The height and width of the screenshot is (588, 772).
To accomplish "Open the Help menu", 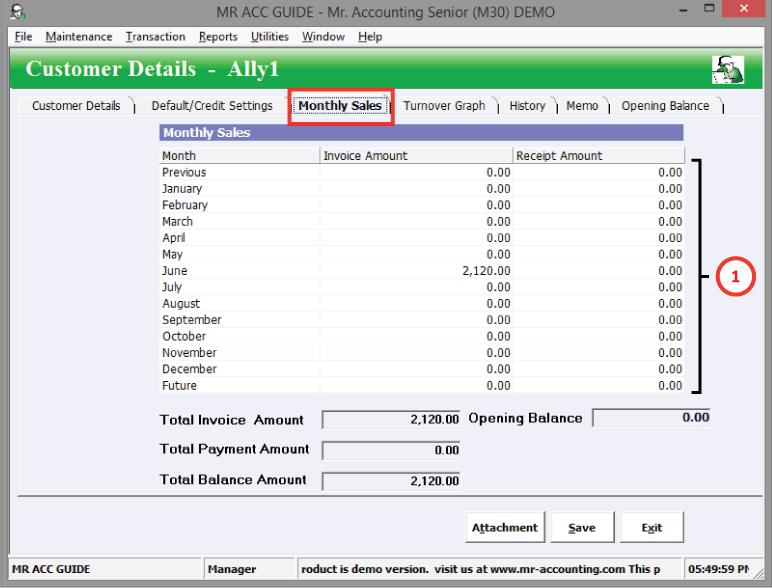I will (x=370, y=37).
